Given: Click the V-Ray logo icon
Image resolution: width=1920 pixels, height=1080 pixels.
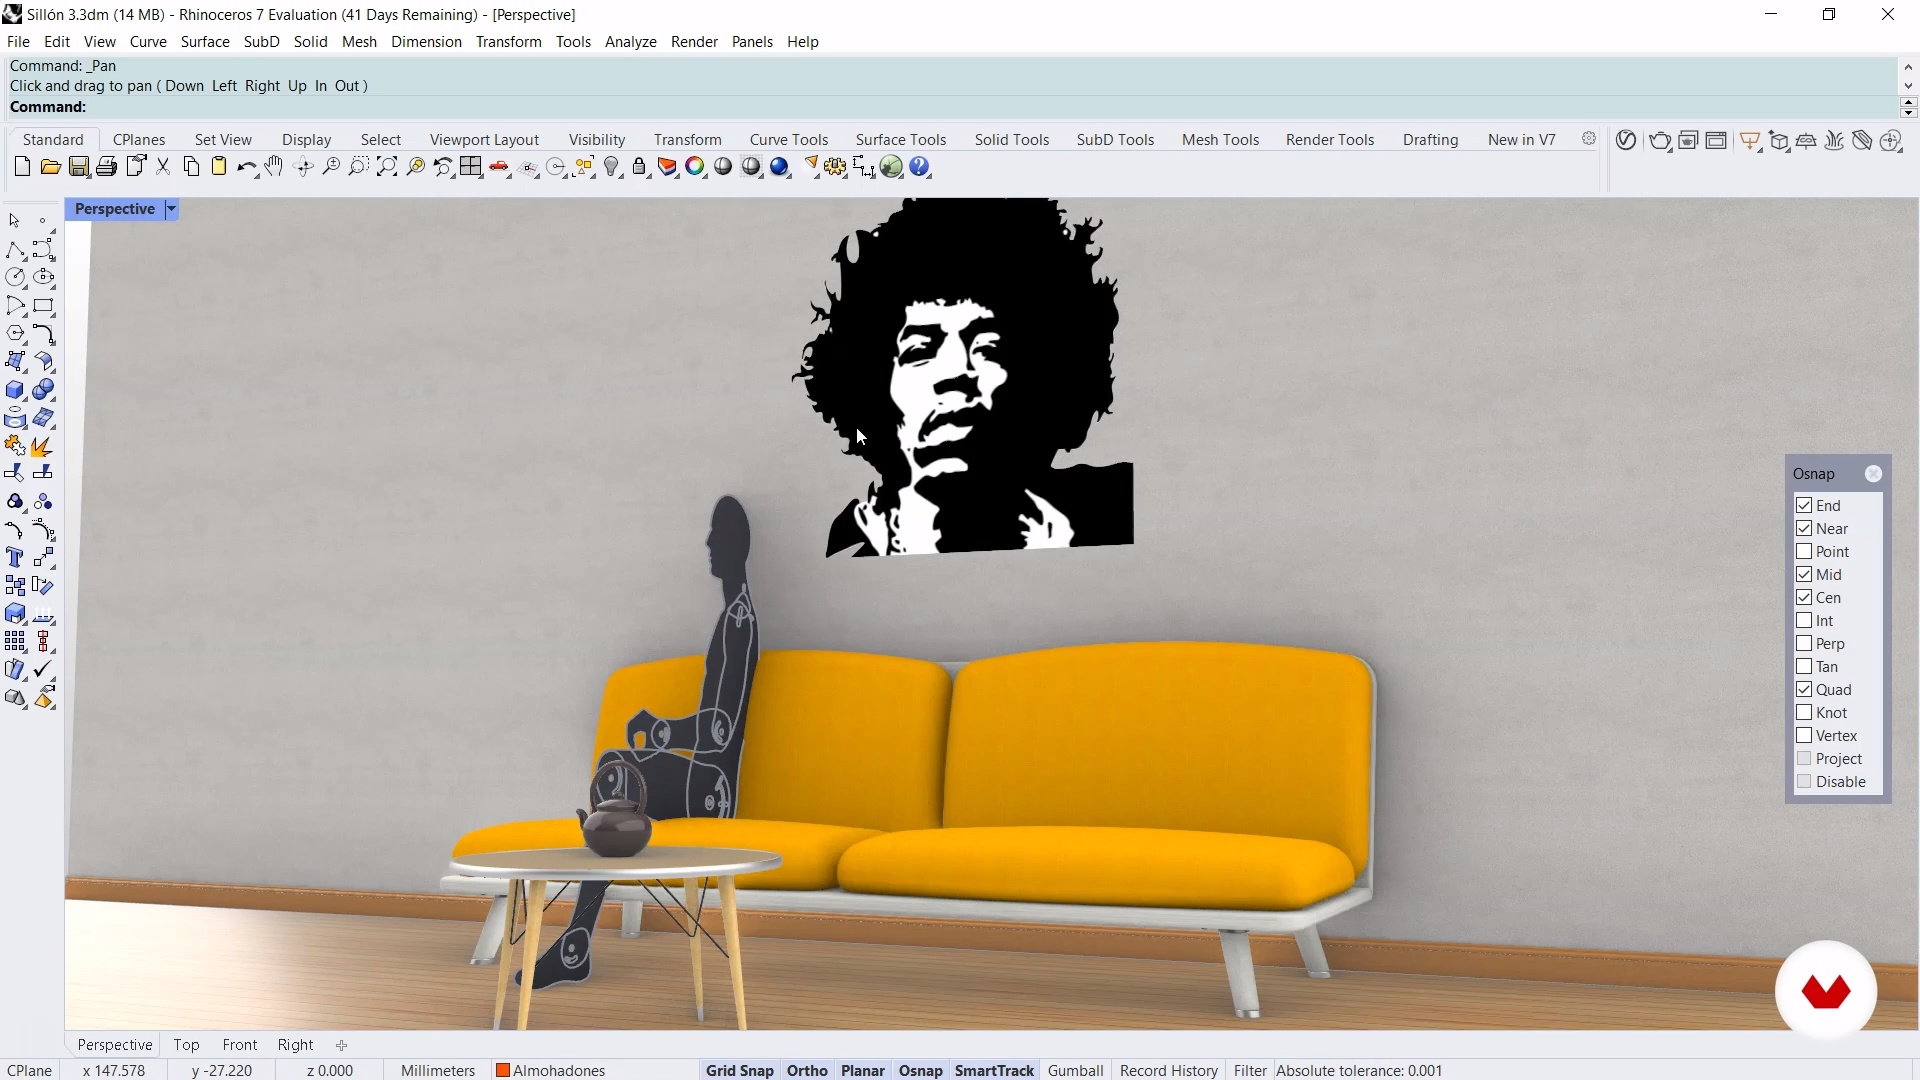Looking at the screenshot, I should pyautogui.click(x=1626, y=141).
